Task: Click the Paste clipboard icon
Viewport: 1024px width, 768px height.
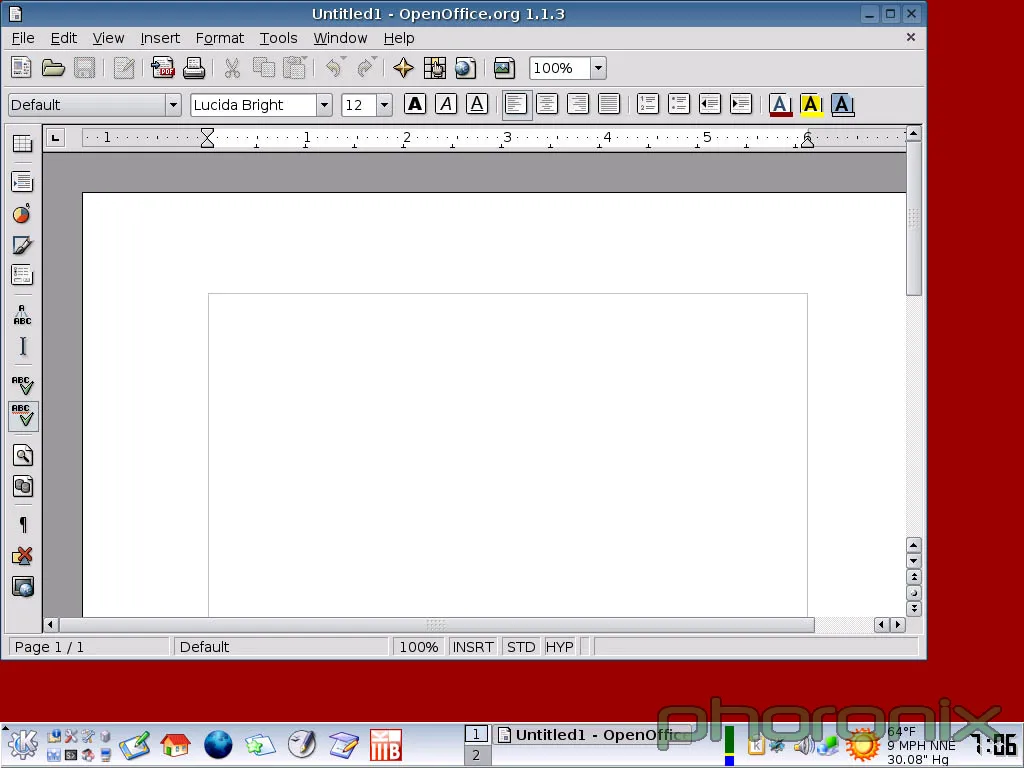Action: click(x=295, y=67)
